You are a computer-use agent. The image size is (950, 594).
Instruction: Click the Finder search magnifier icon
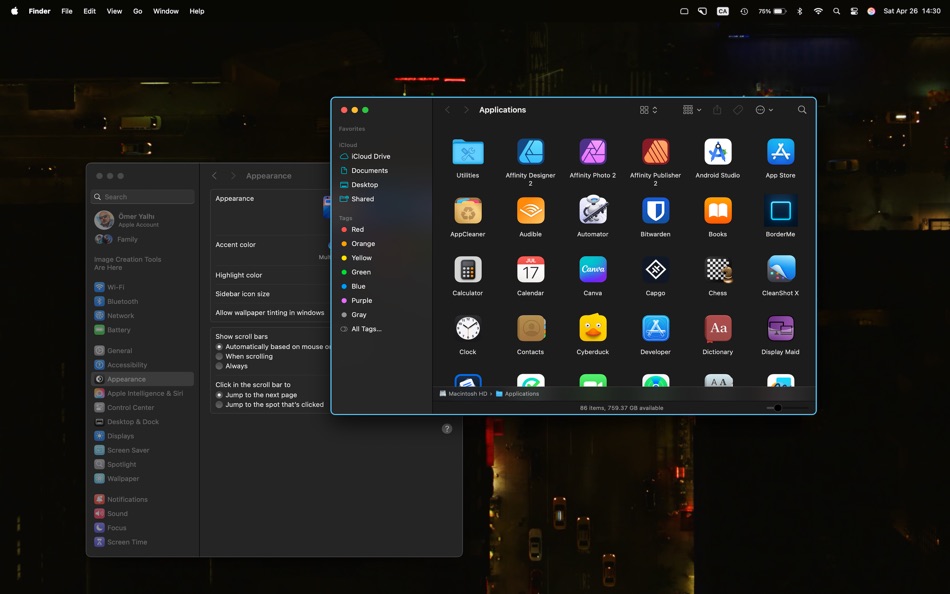click(802, 110)
